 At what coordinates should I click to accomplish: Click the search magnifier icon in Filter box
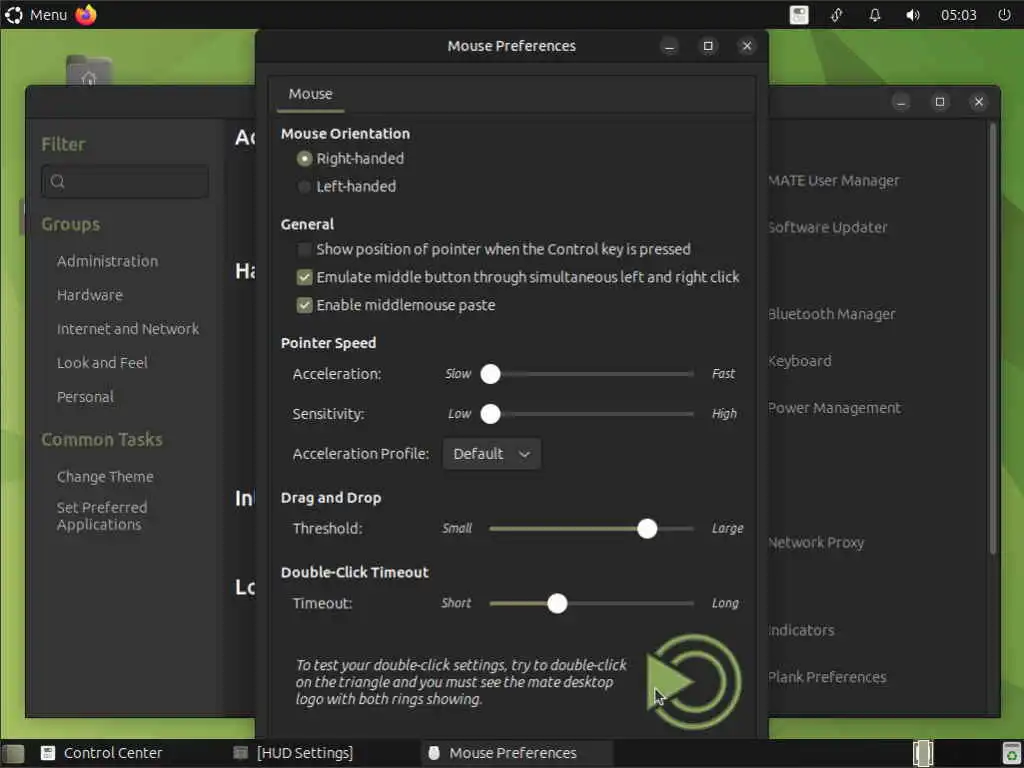pyautogui.click(x=57, y=182)
